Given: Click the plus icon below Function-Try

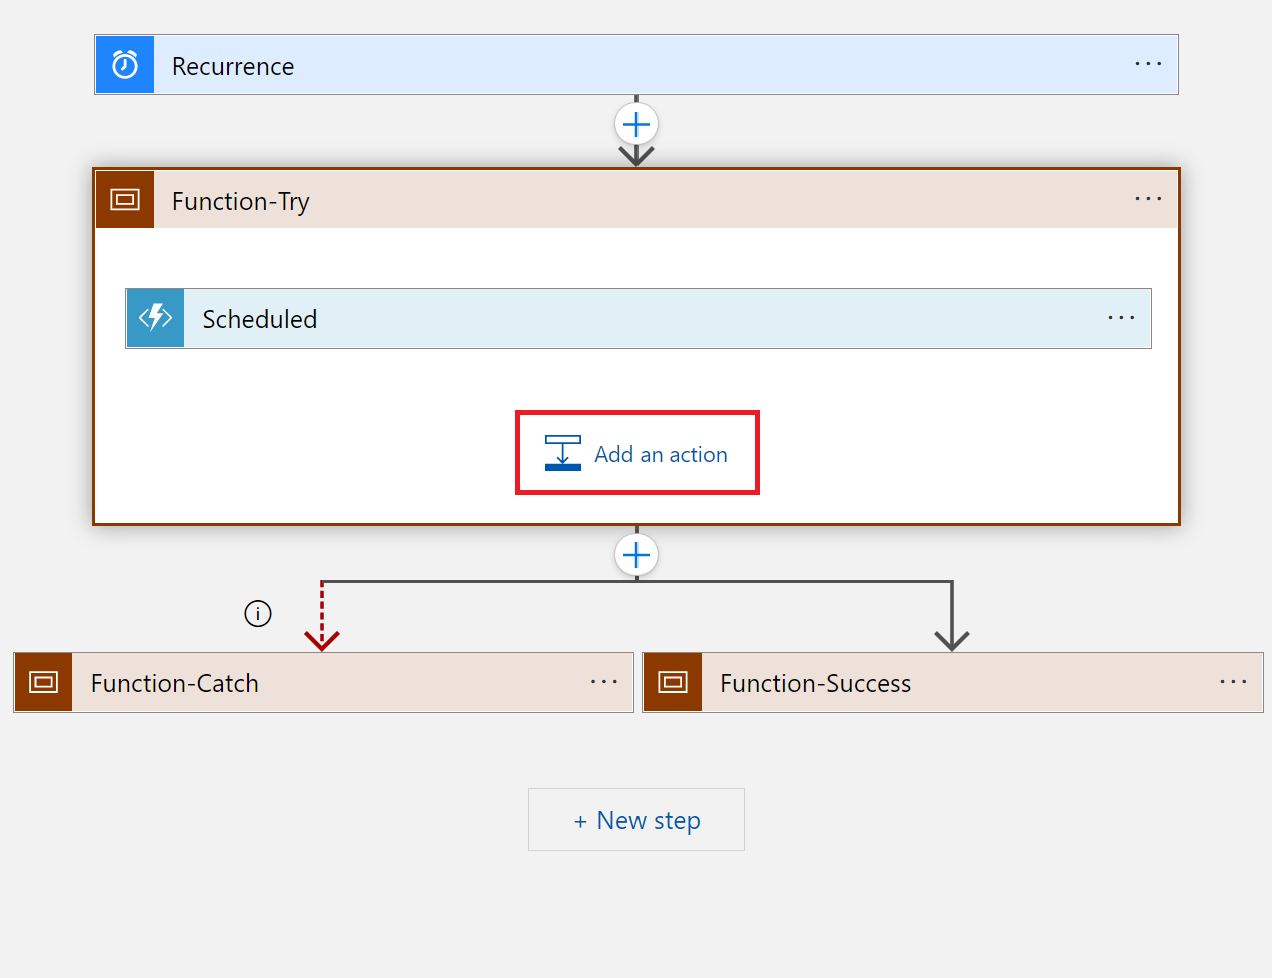Looking at the screenshot, I should [x=636, y=554].
